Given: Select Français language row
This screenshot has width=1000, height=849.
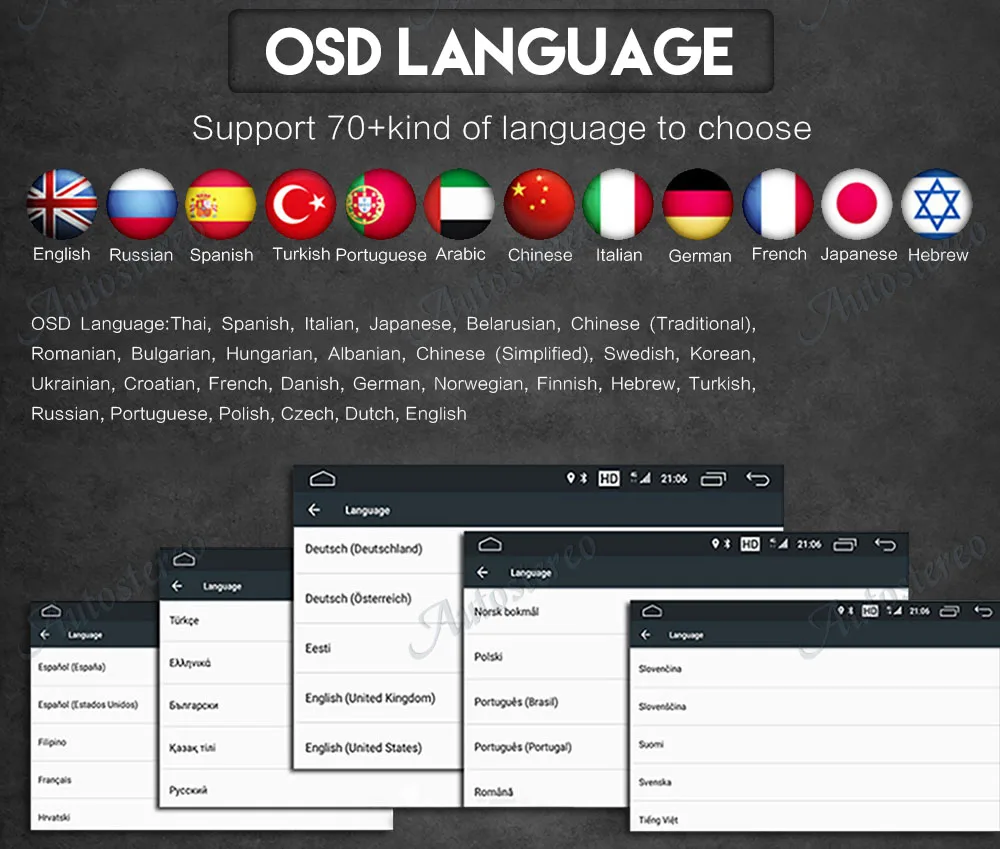Looking at the screenshot, I should pos(94,779).
